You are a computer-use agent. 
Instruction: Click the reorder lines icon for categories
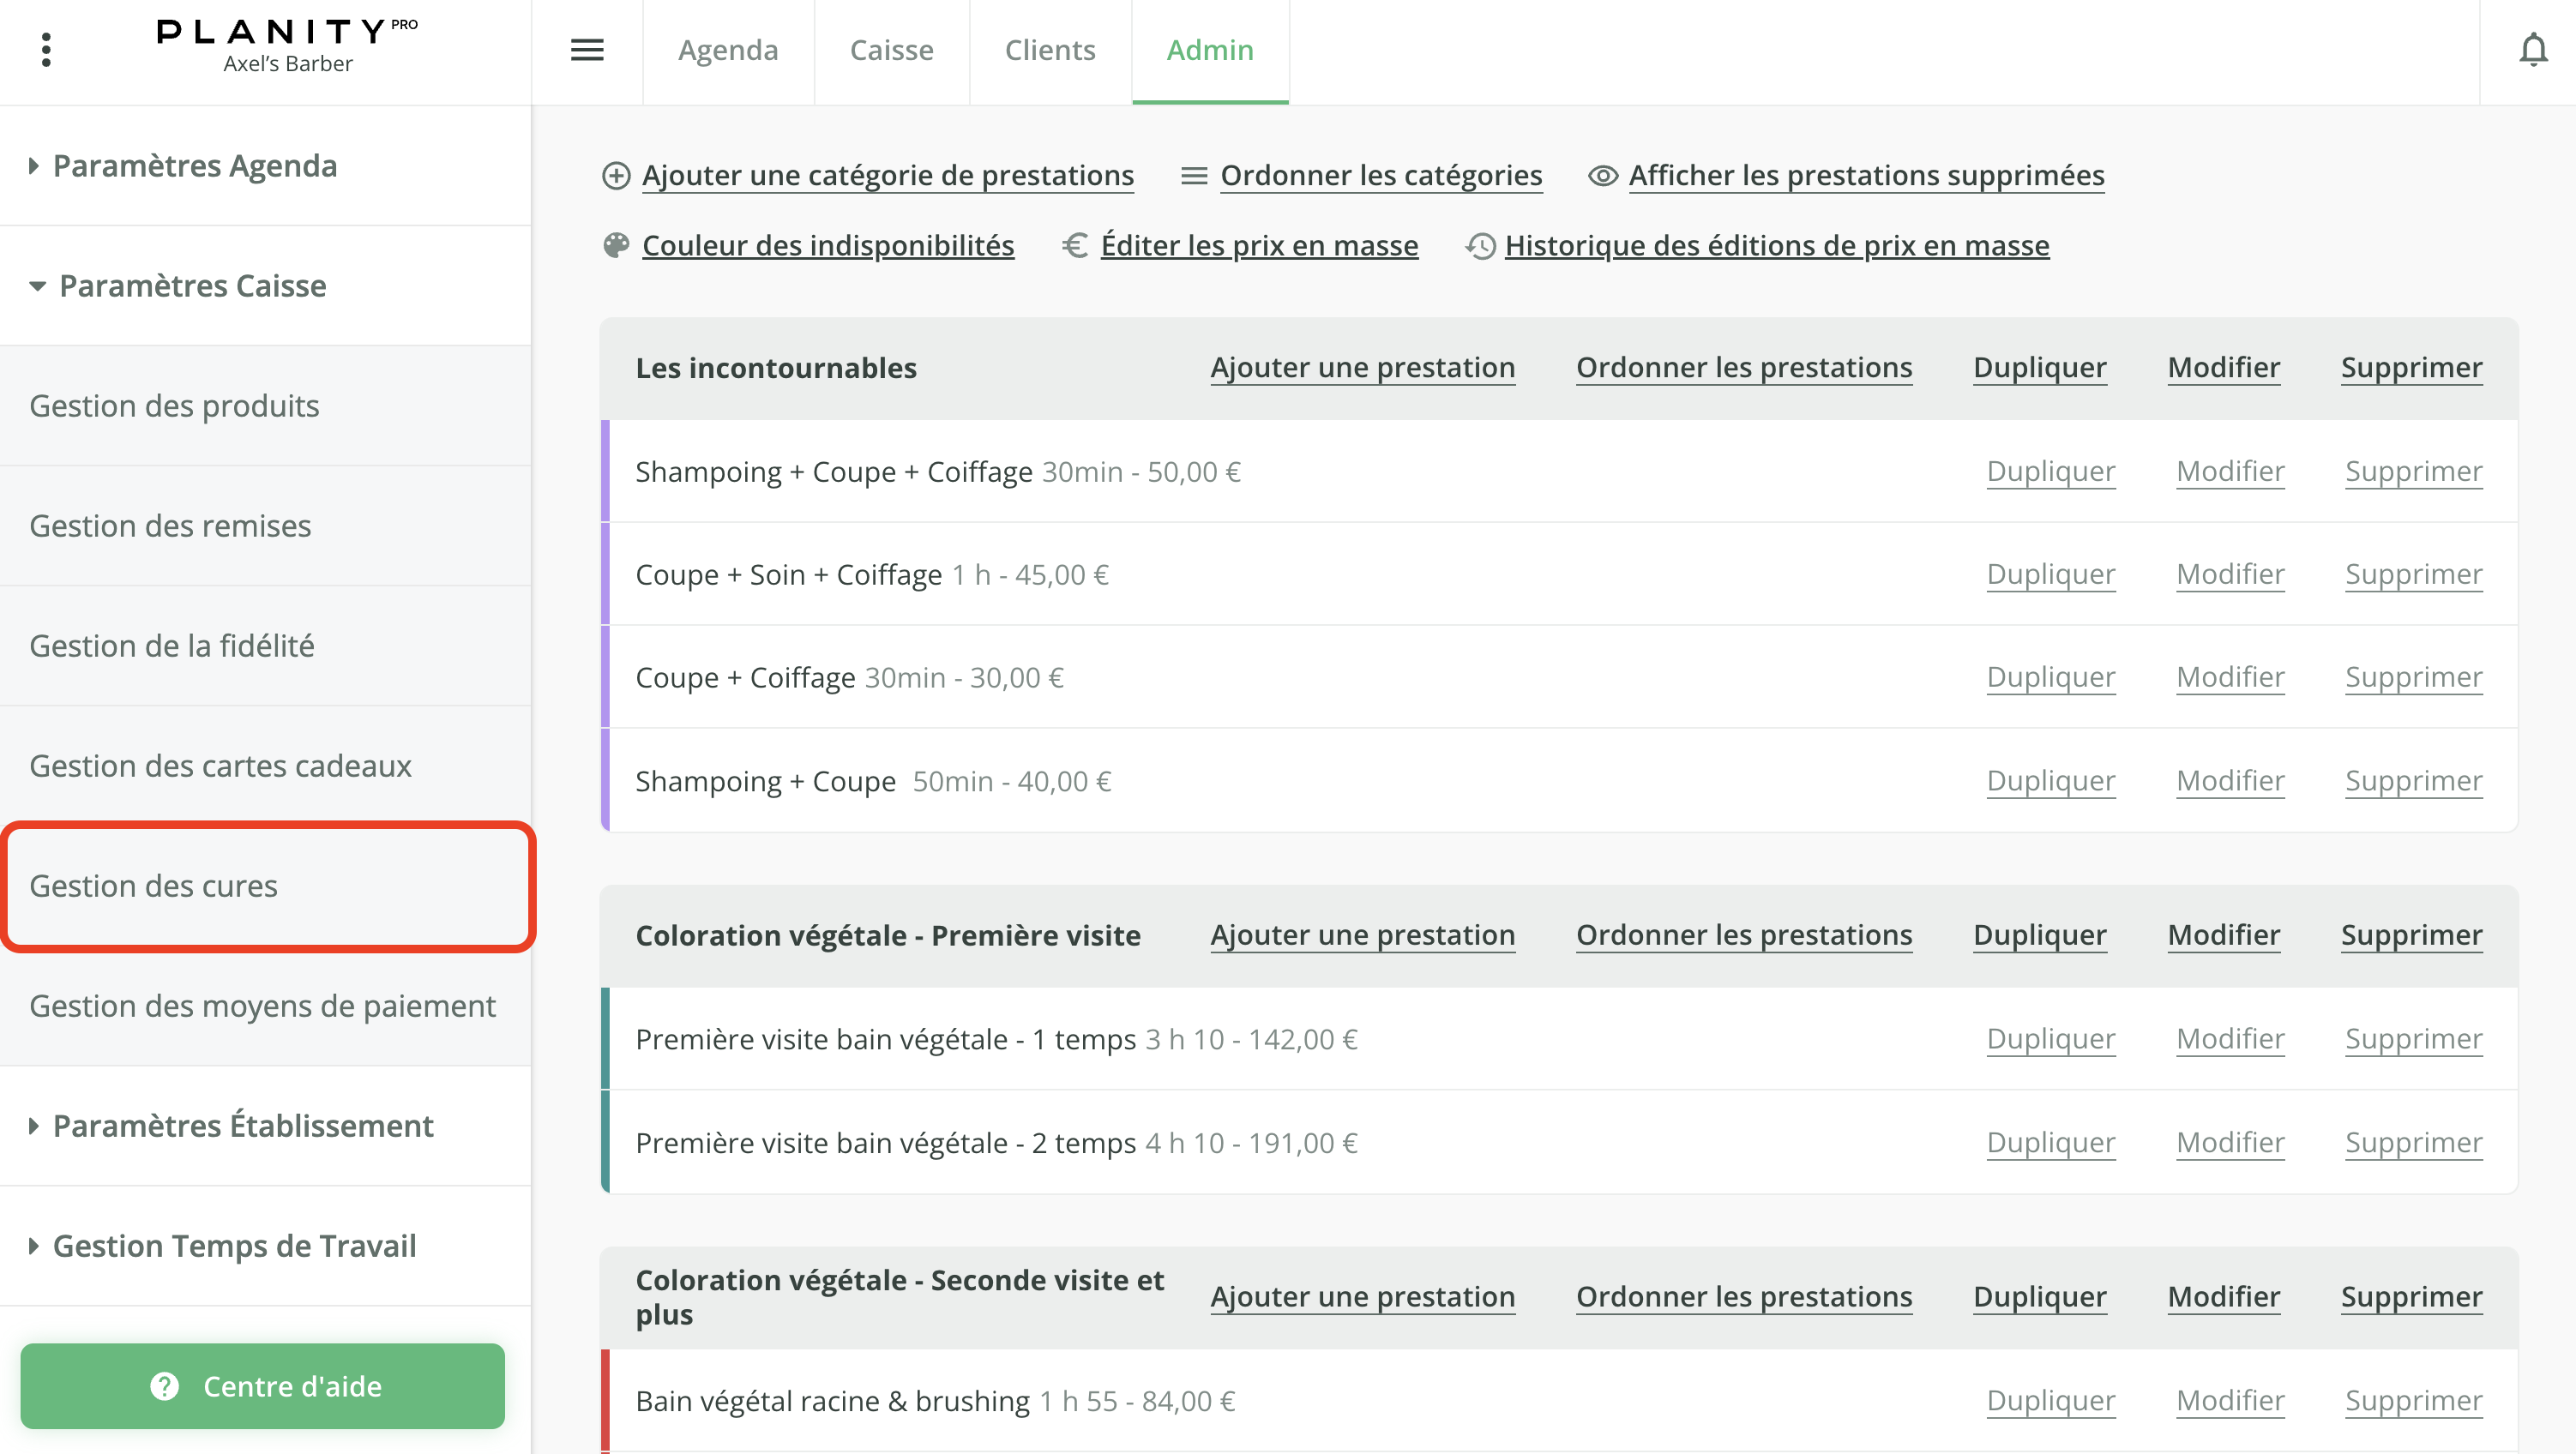[x=1194, y=176]
